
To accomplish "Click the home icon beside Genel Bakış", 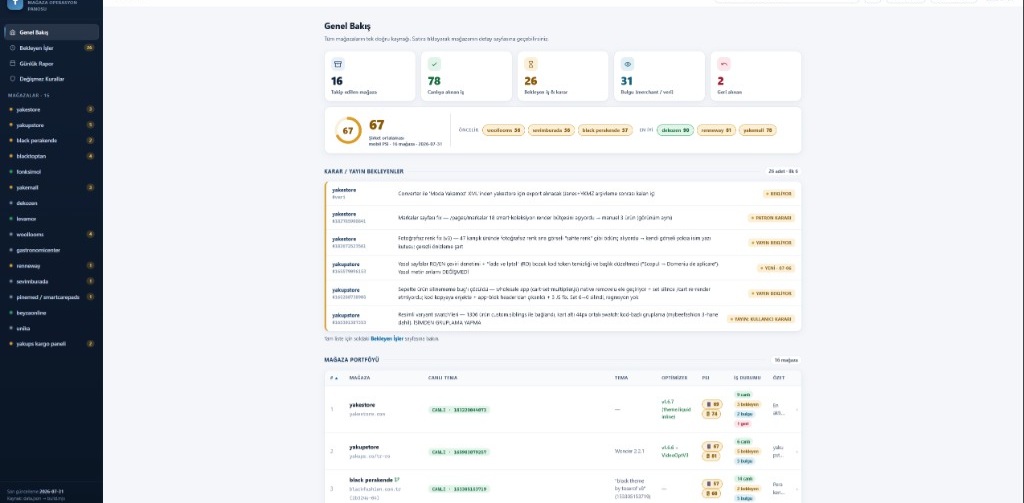I will click(12, 32).
